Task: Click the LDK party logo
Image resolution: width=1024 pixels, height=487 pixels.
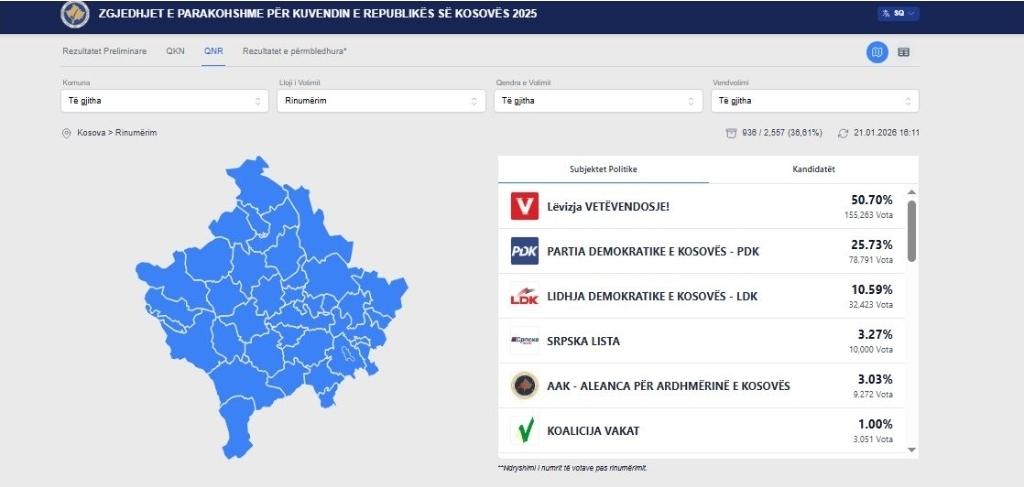Action: point(524,296)
